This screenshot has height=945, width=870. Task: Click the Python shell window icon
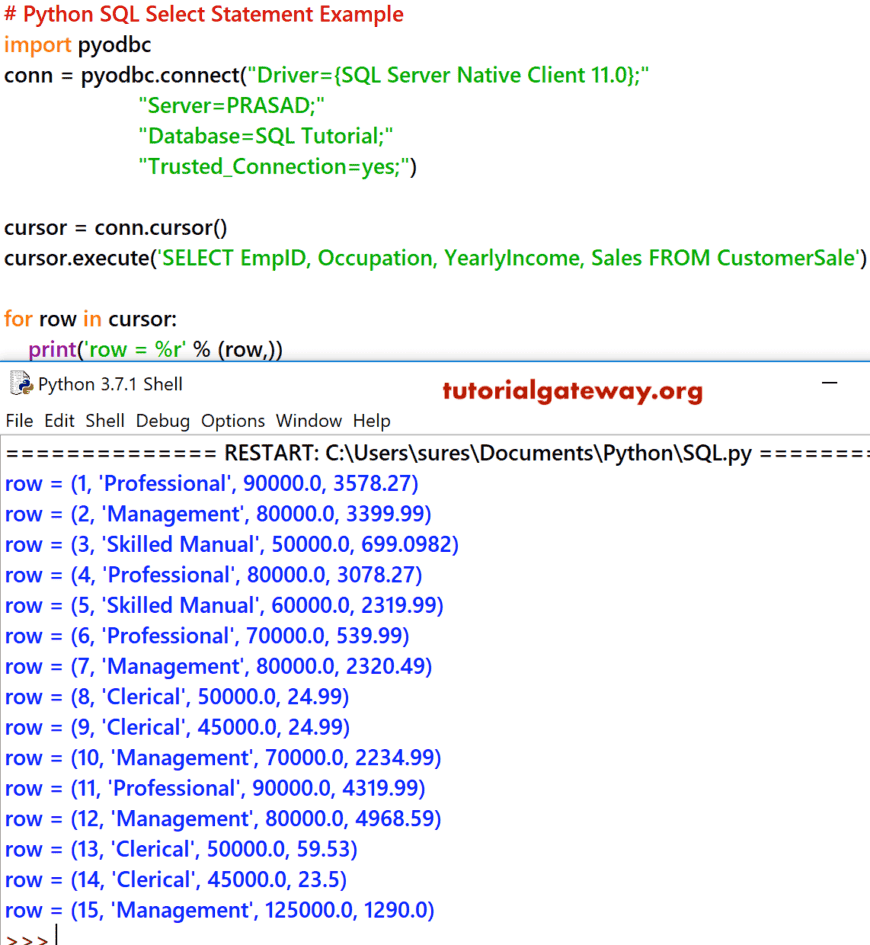point(20,383)
